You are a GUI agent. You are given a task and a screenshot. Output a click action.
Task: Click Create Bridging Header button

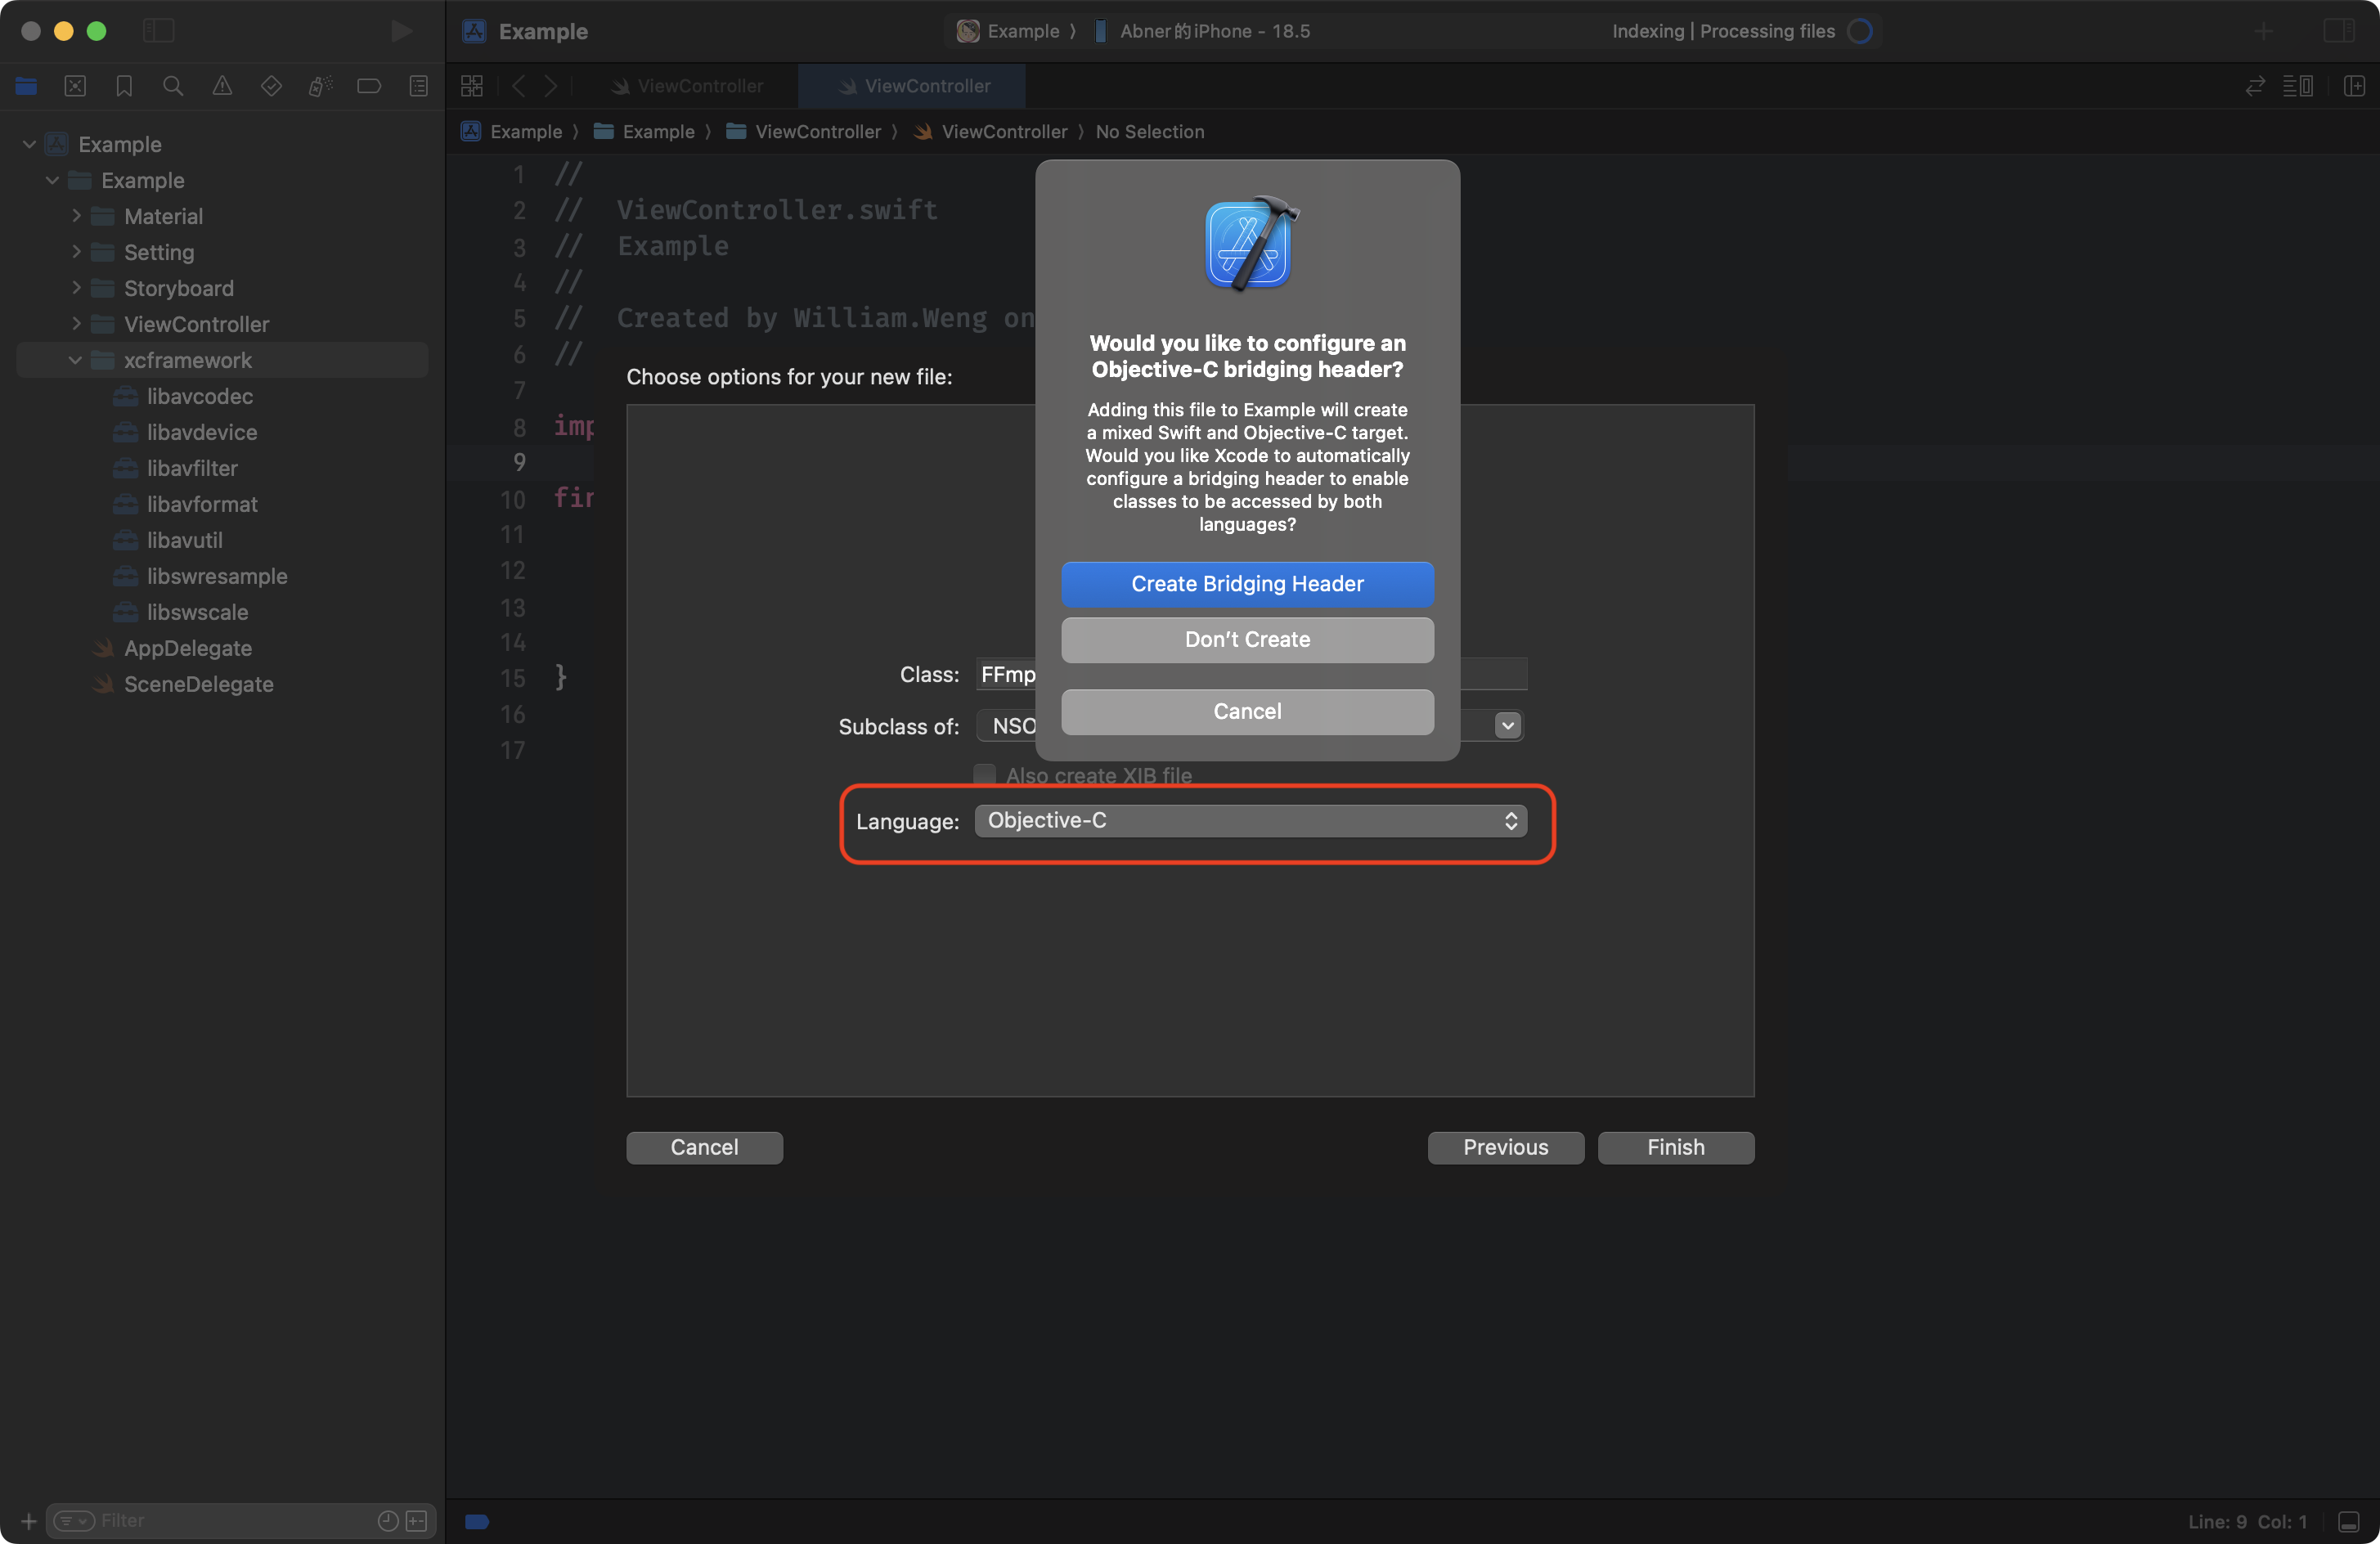(x=1247, y=584)
